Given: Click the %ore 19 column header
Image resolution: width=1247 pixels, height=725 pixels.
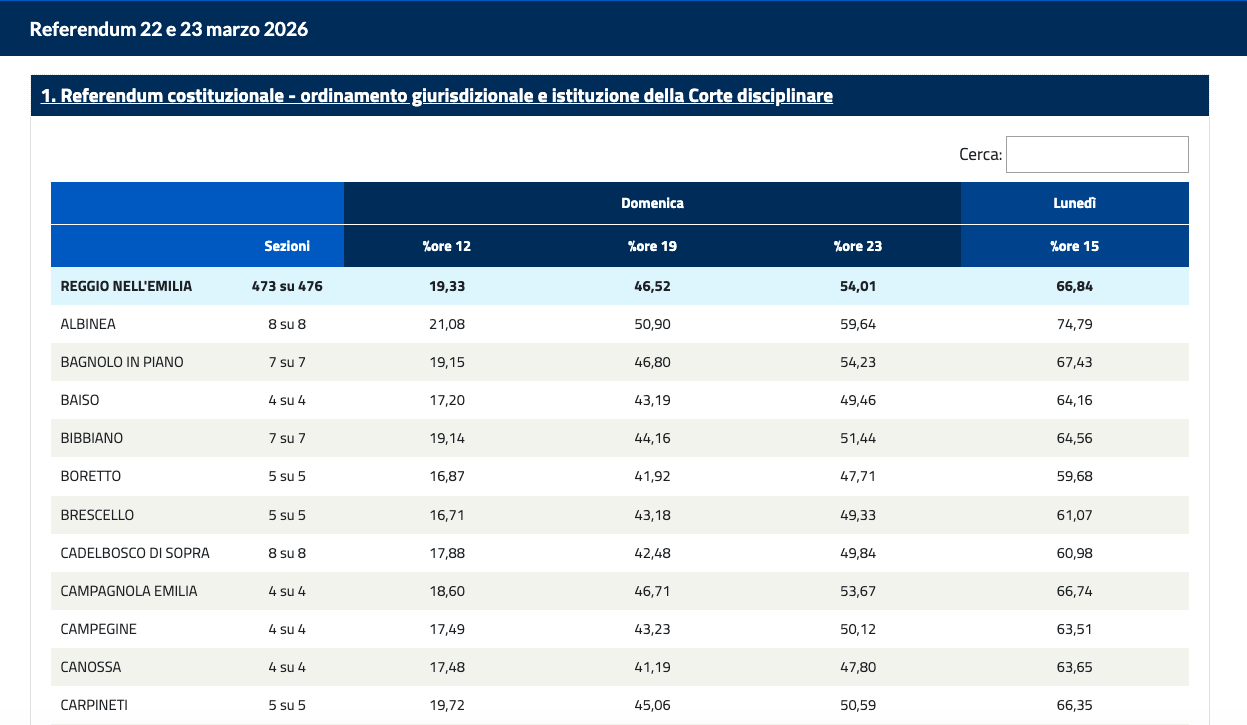Looking at the screenshot, I should coord(652,246).
